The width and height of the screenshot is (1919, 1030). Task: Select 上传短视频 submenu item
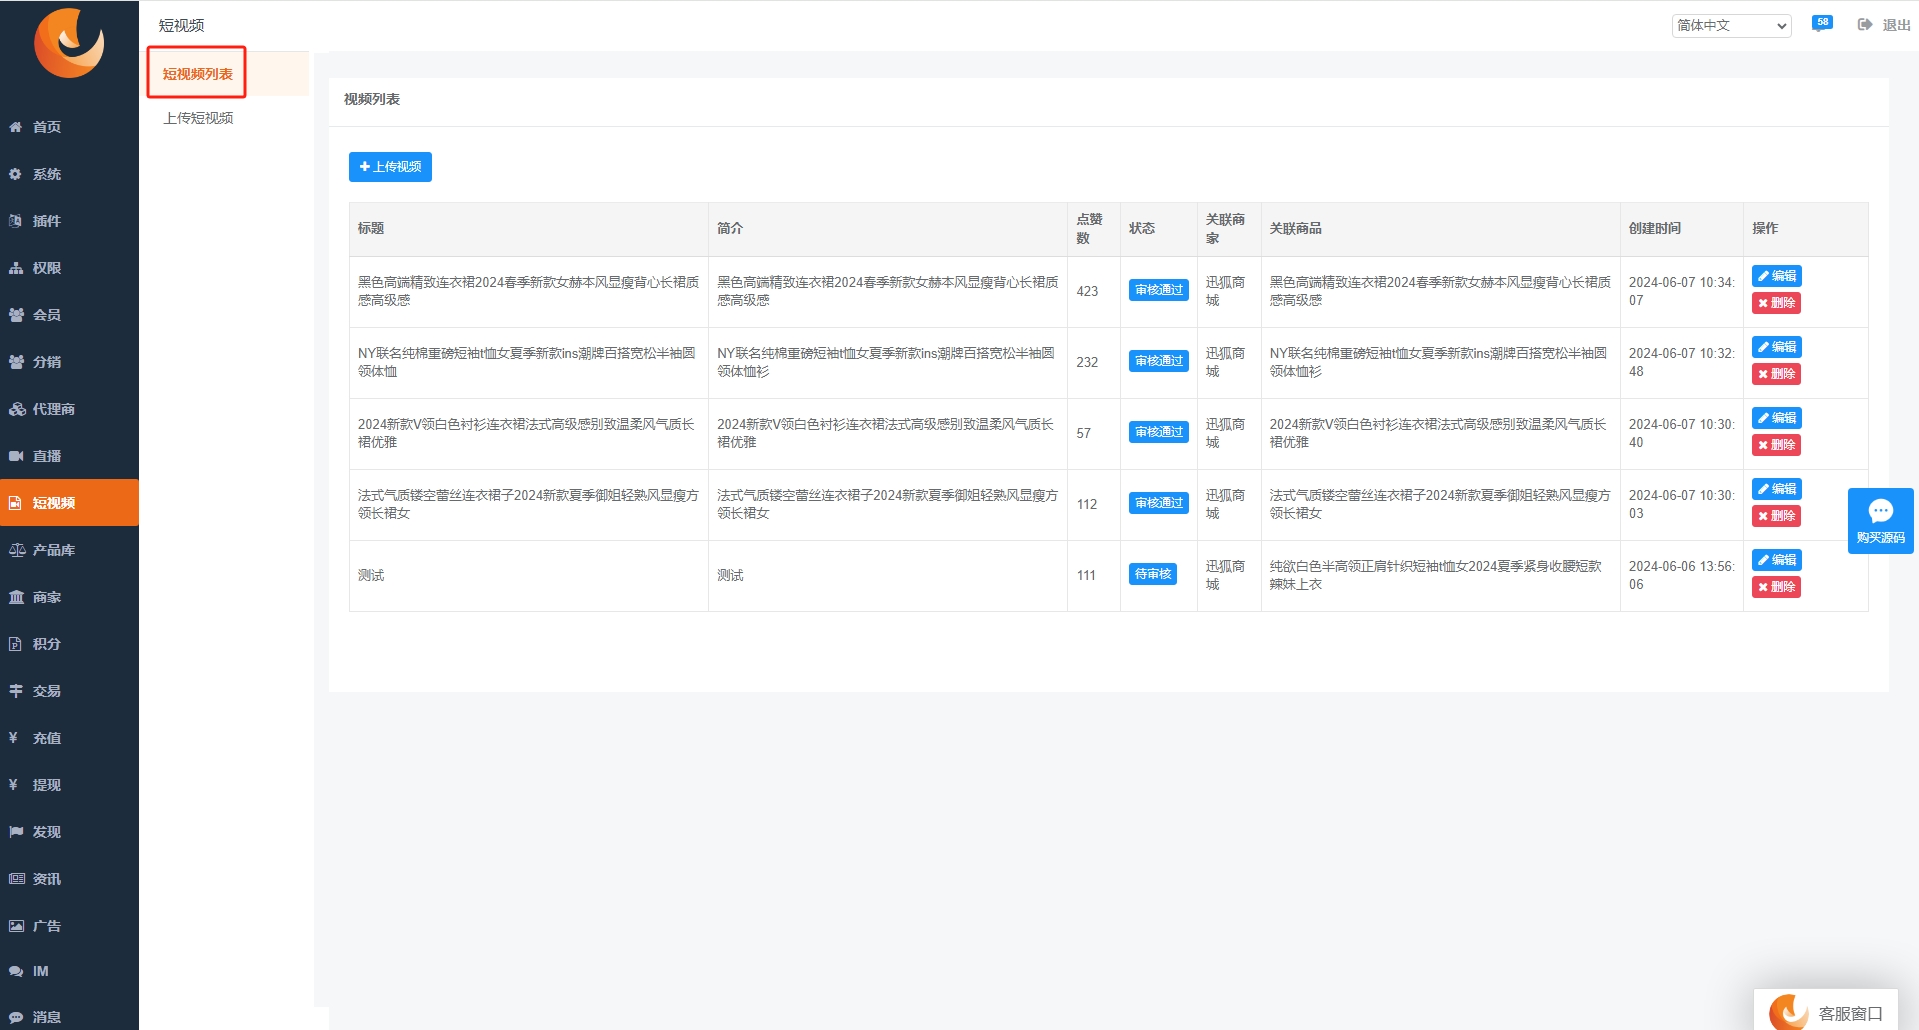tap(198, 118)
